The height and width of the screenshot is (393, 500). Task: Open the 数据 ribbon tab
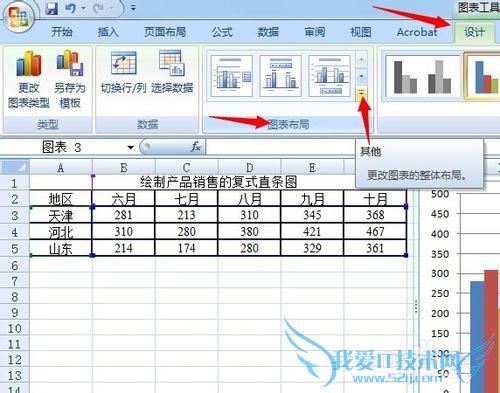(x=268, y=32)
